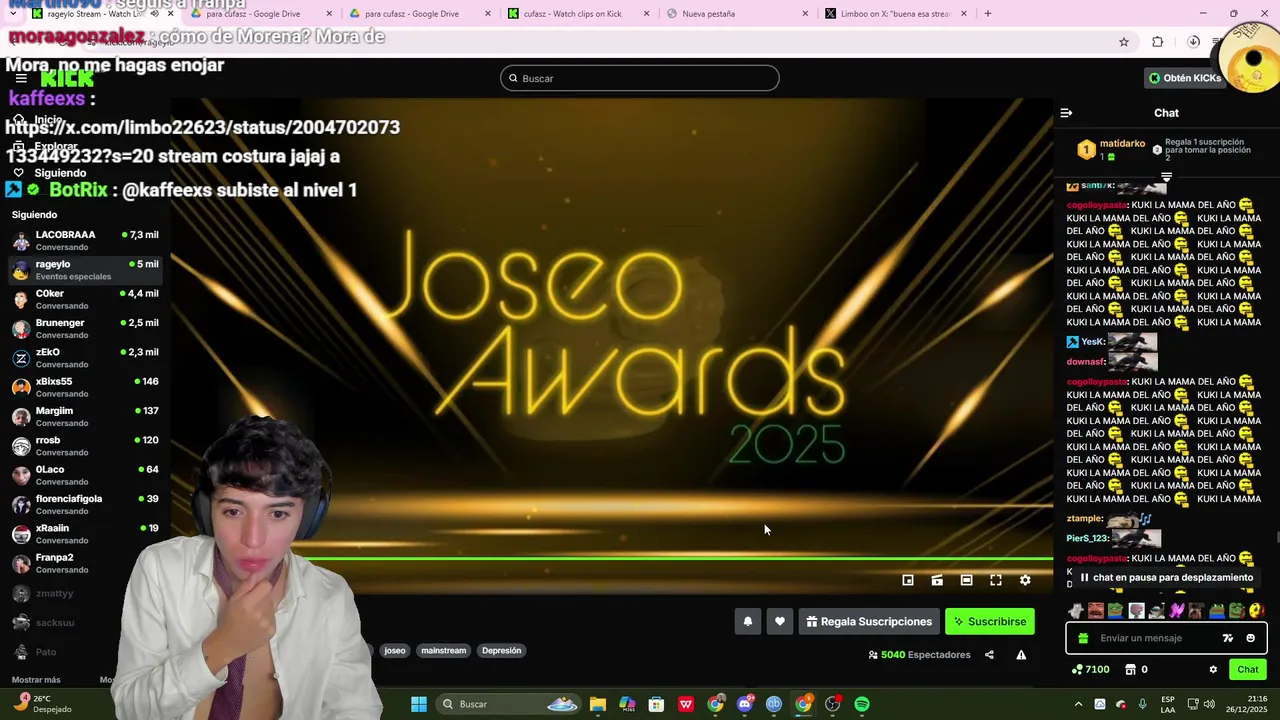Open the emoji picker in chat input
Viewport: 1280px width, 720px height.
[1250, 638]
